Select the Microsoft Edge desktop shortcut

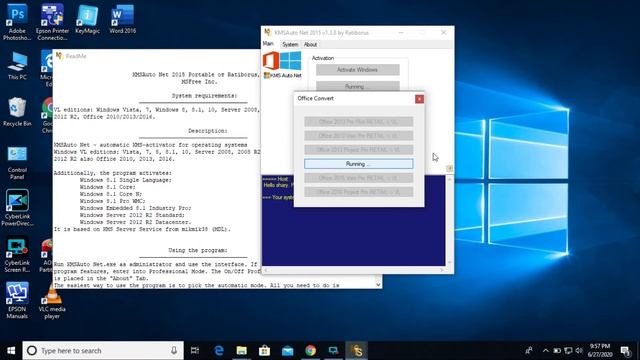pyautogui.click(x=47, y=68)
